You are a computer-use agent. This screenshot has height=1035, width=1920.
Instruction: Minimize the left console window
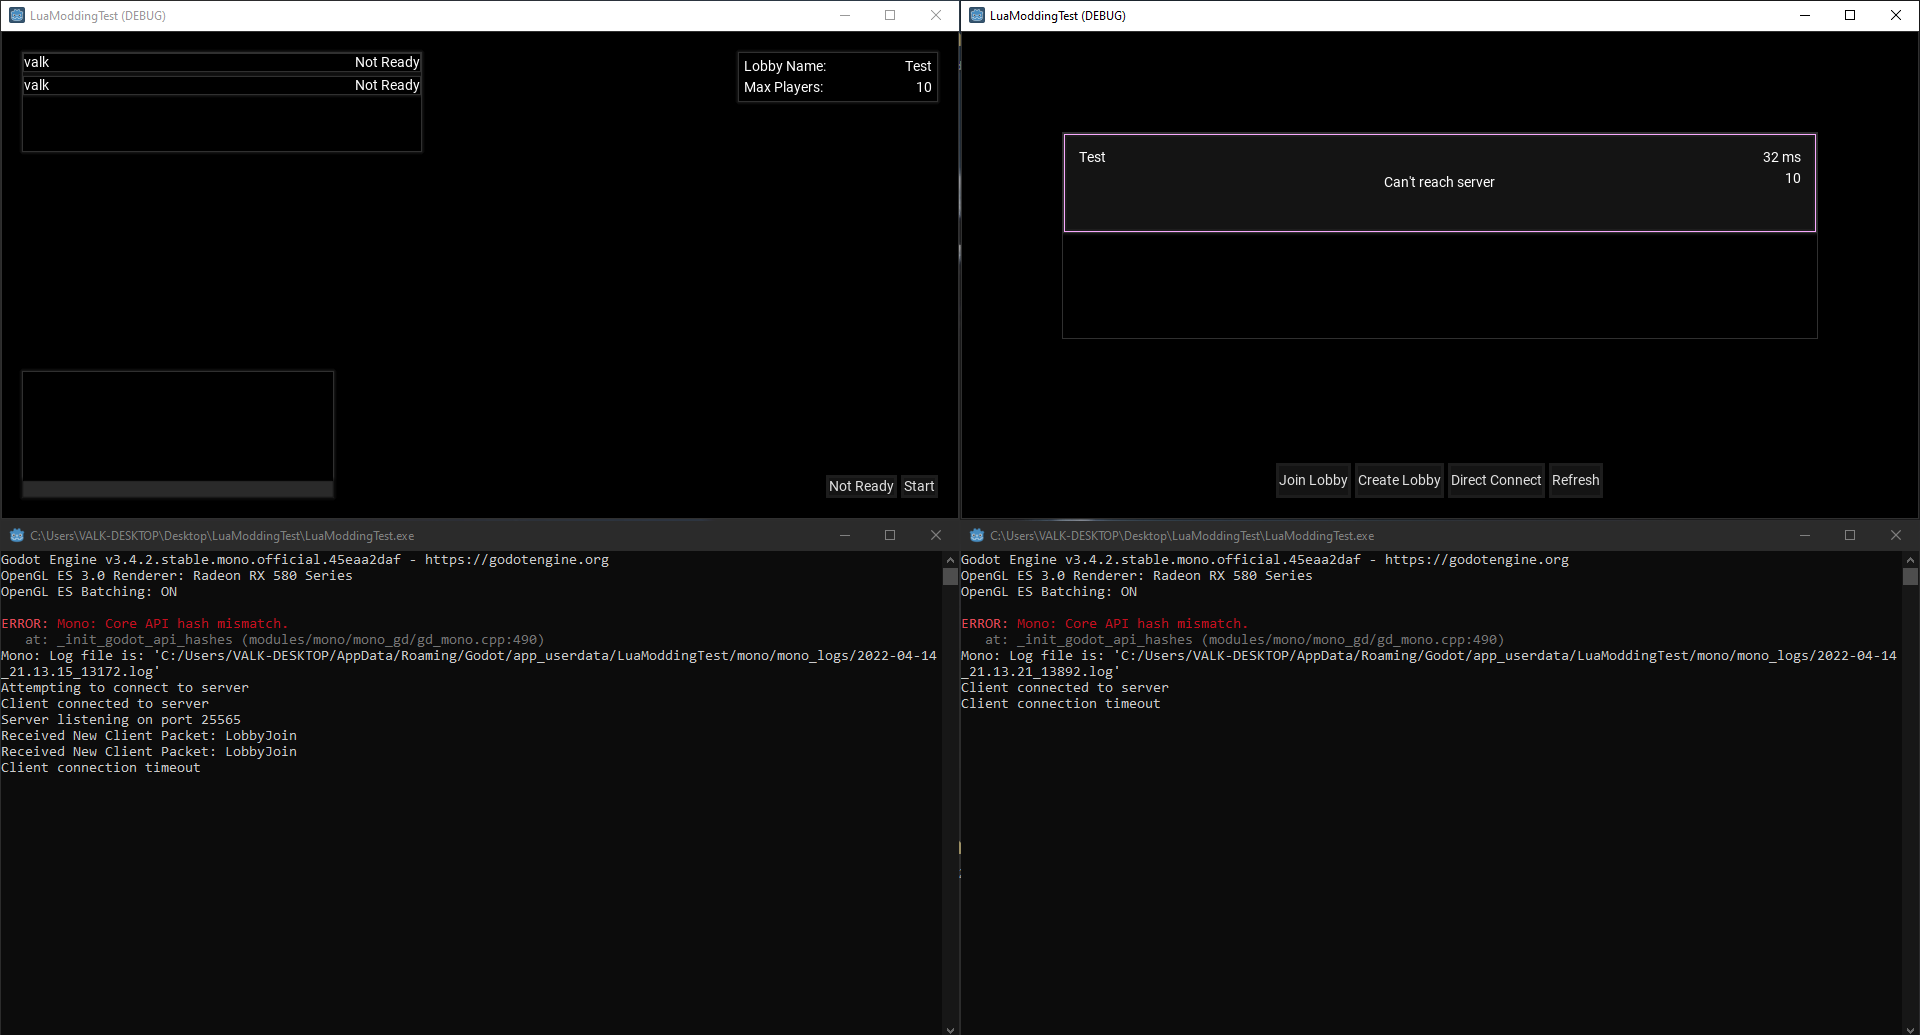pyautogui.click(x=845, y=535)
